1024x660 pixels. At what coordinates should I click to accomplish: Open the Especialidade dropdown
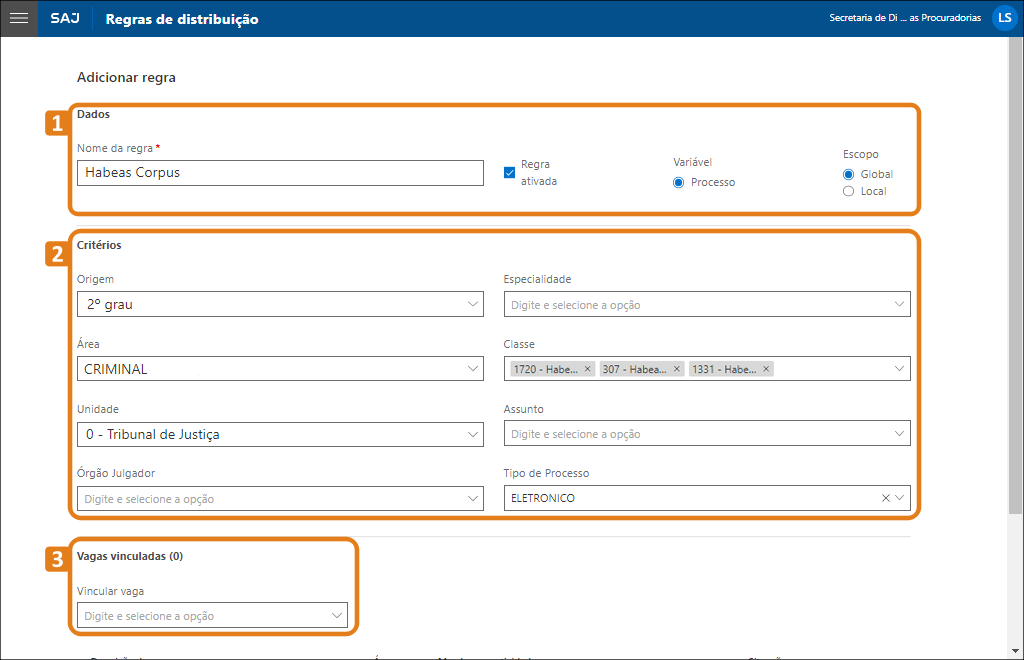(x=707, y=304)
